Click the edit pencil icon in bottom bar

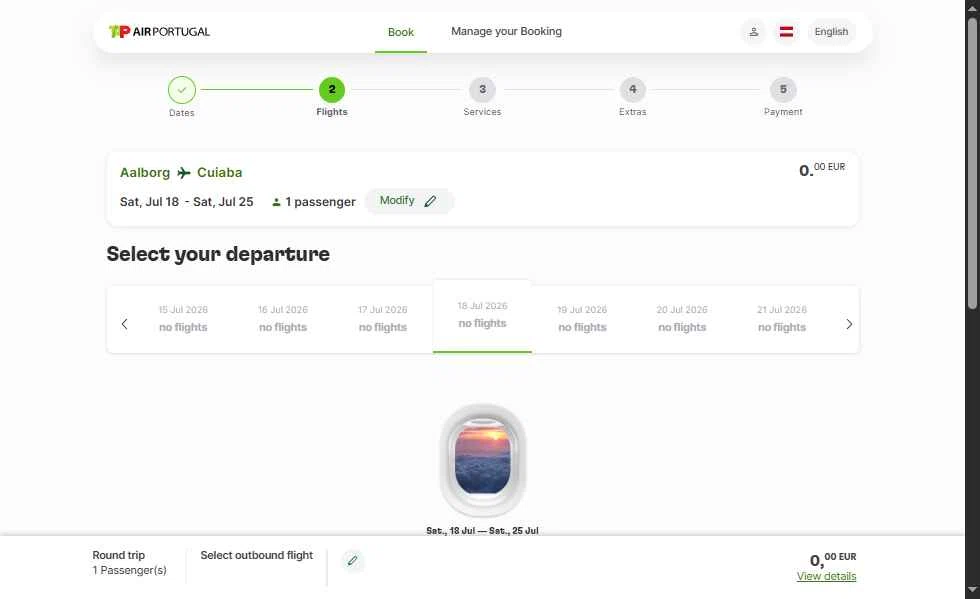click(352, 561)
